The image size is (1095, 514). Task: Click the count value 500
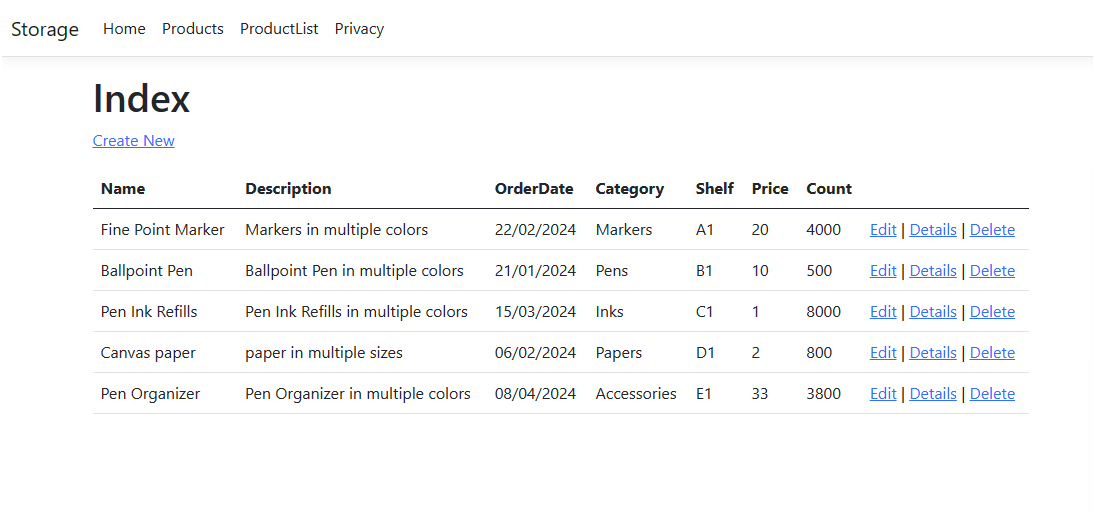tap(819, 271)
